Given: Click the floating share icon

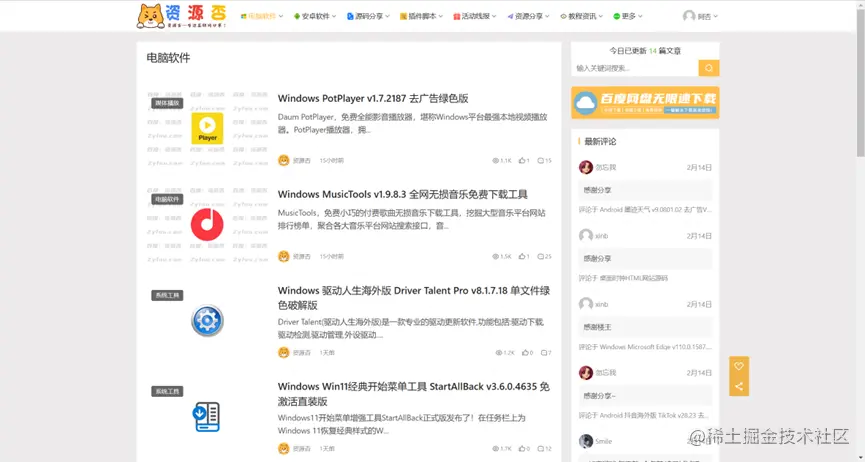Looking at the screenshot, I should point(739,386).
